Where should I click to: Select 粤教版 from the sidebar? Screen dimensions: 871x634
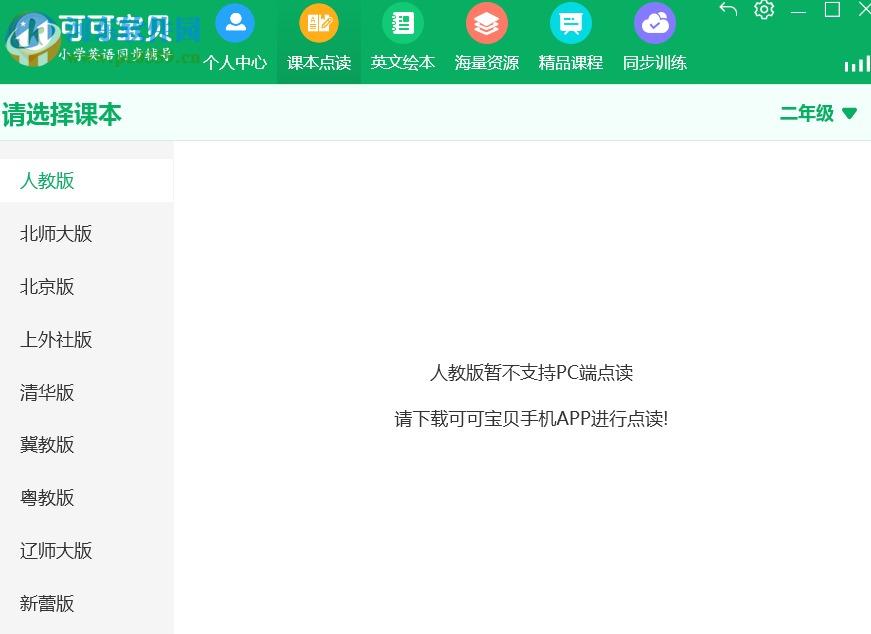click(45, 498)
